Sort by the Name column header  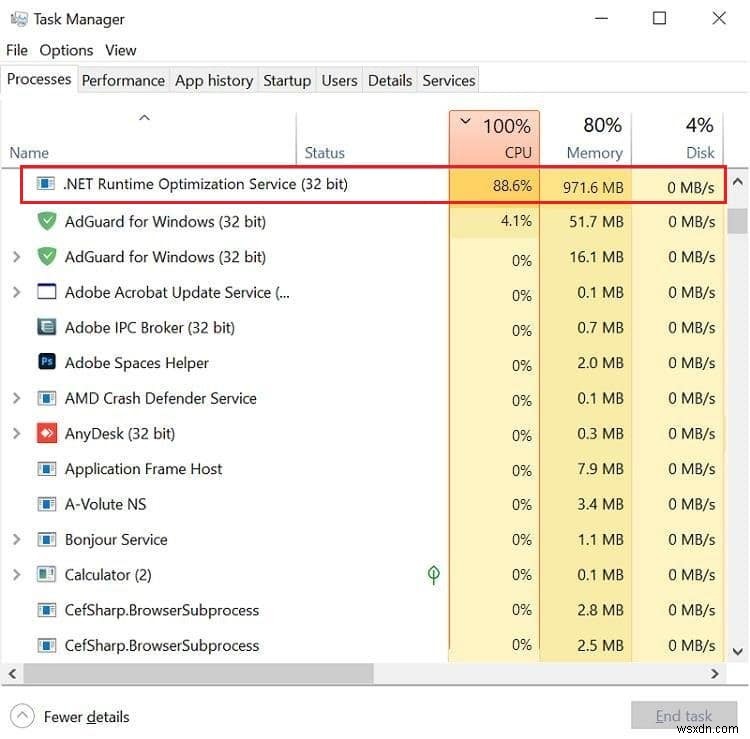[x=29, y=153]
